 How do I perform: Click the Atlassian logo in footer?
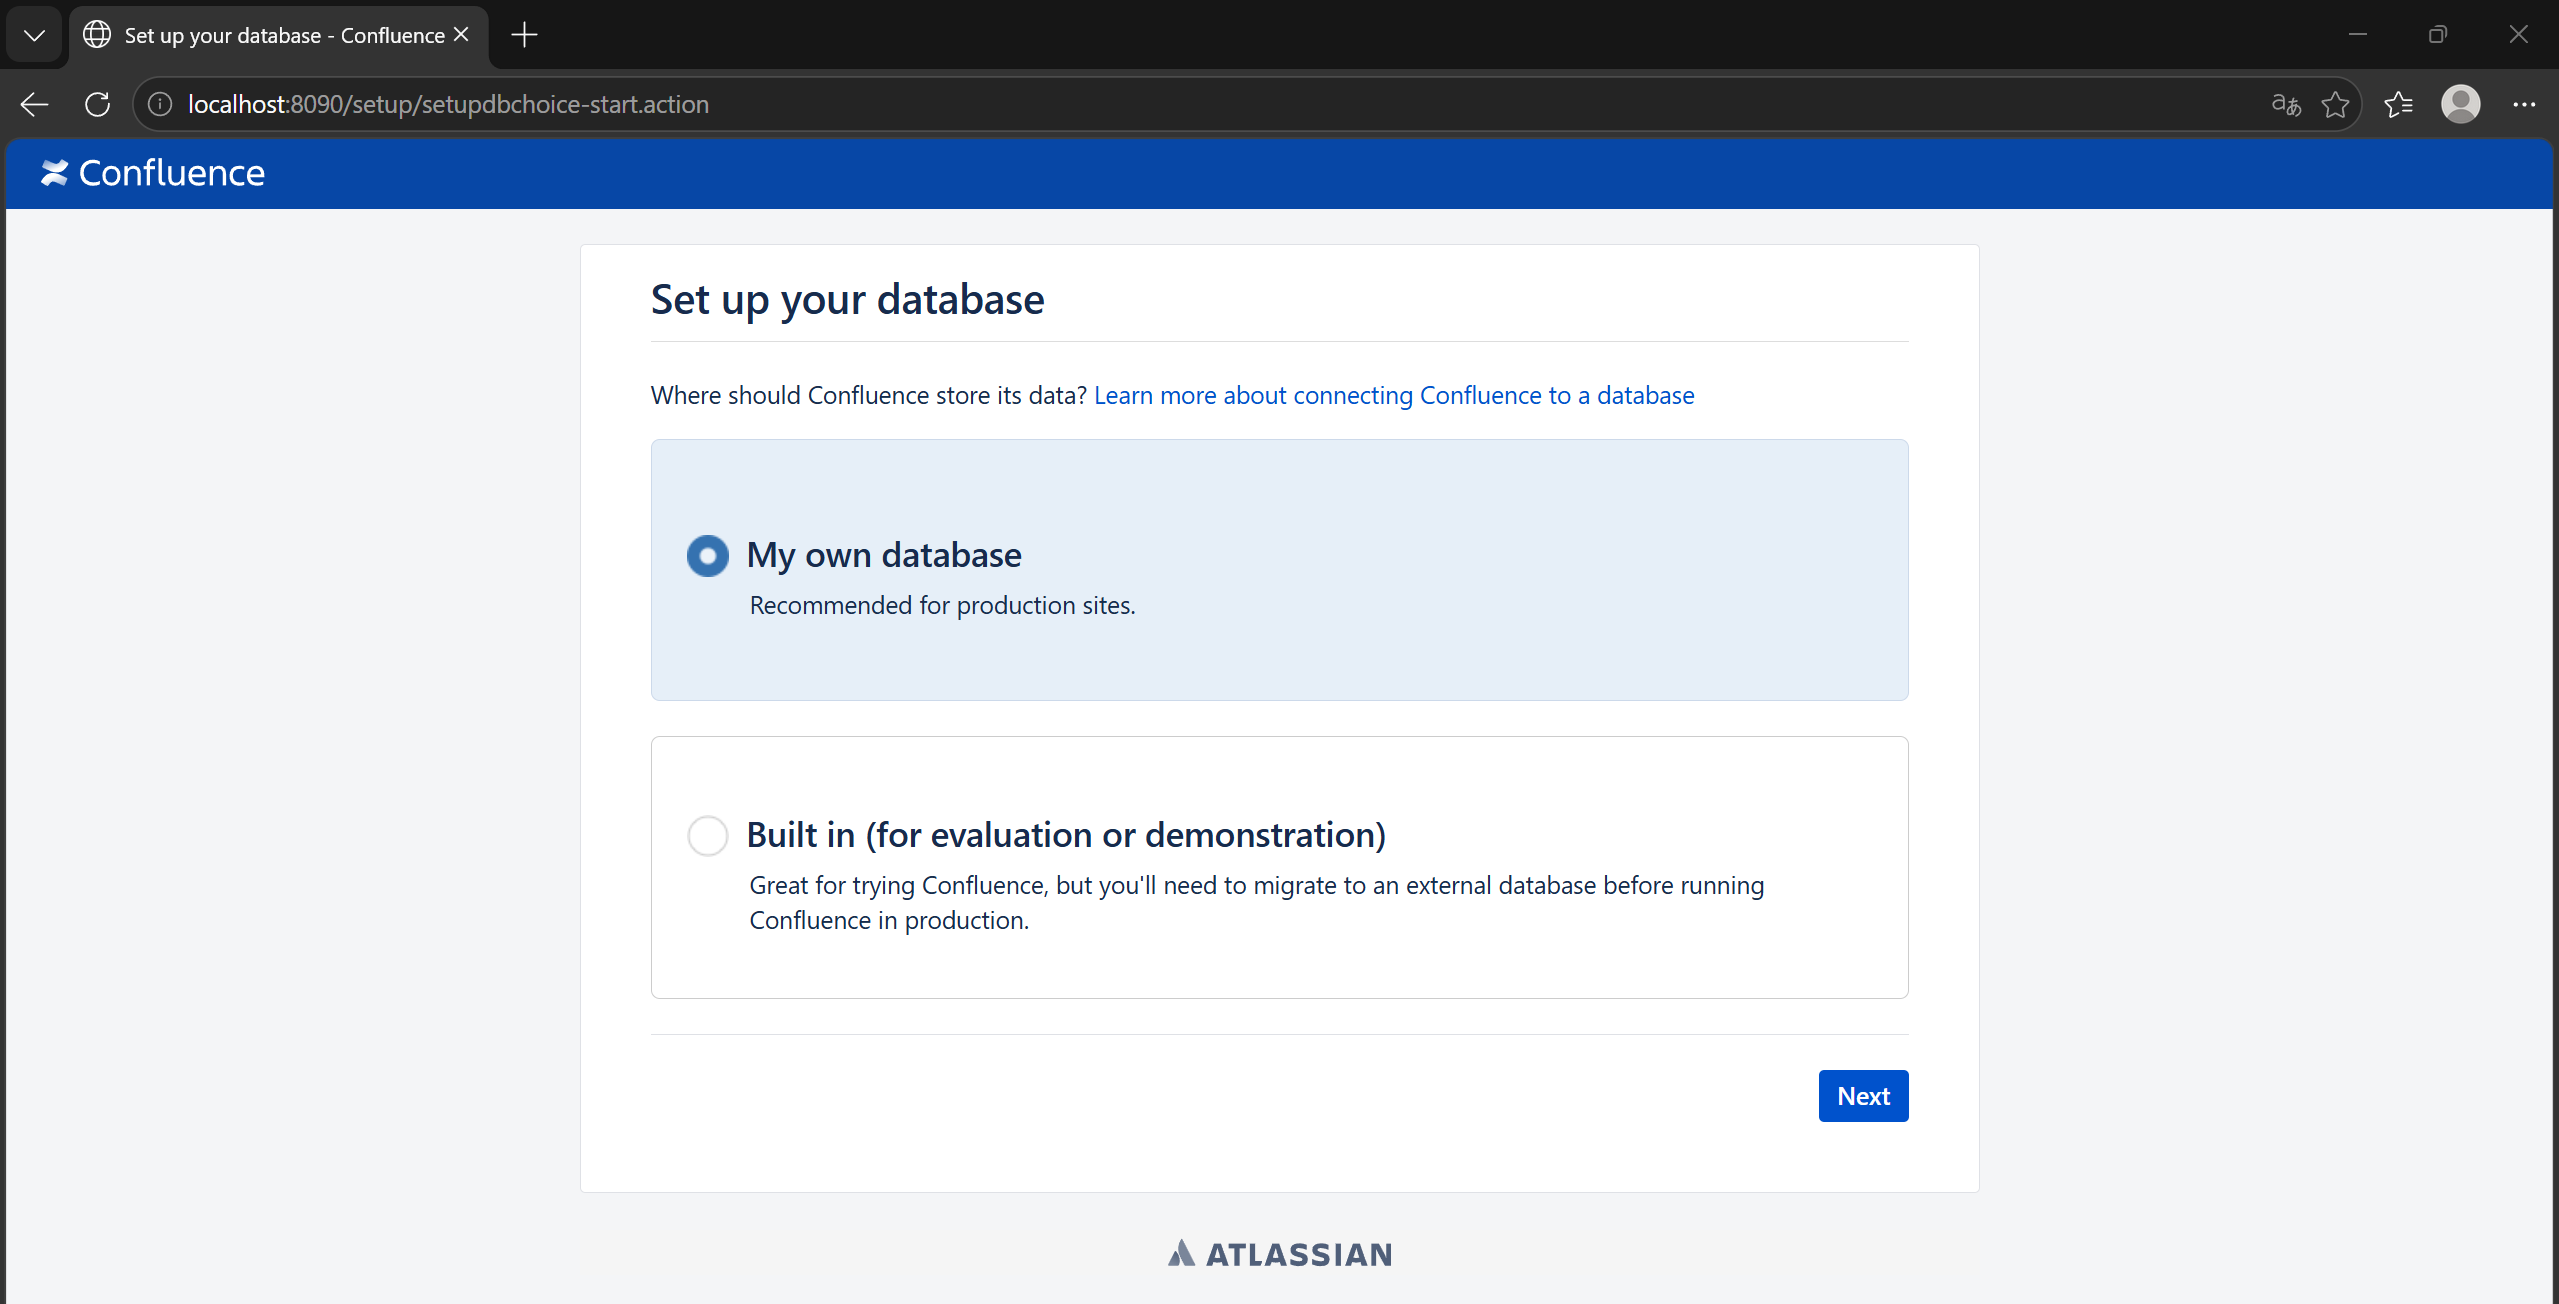pos(1280,1254)
